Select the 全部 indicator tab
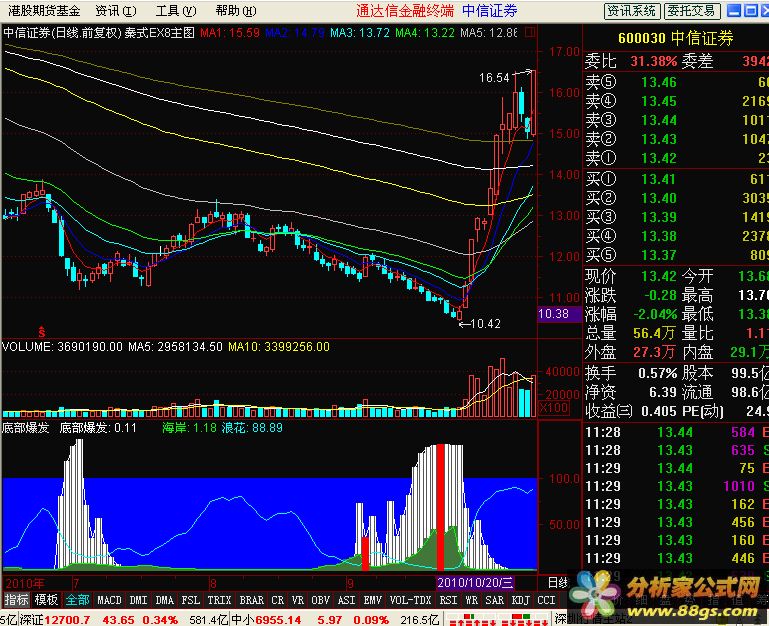769x626 pixels. (77, 600)
